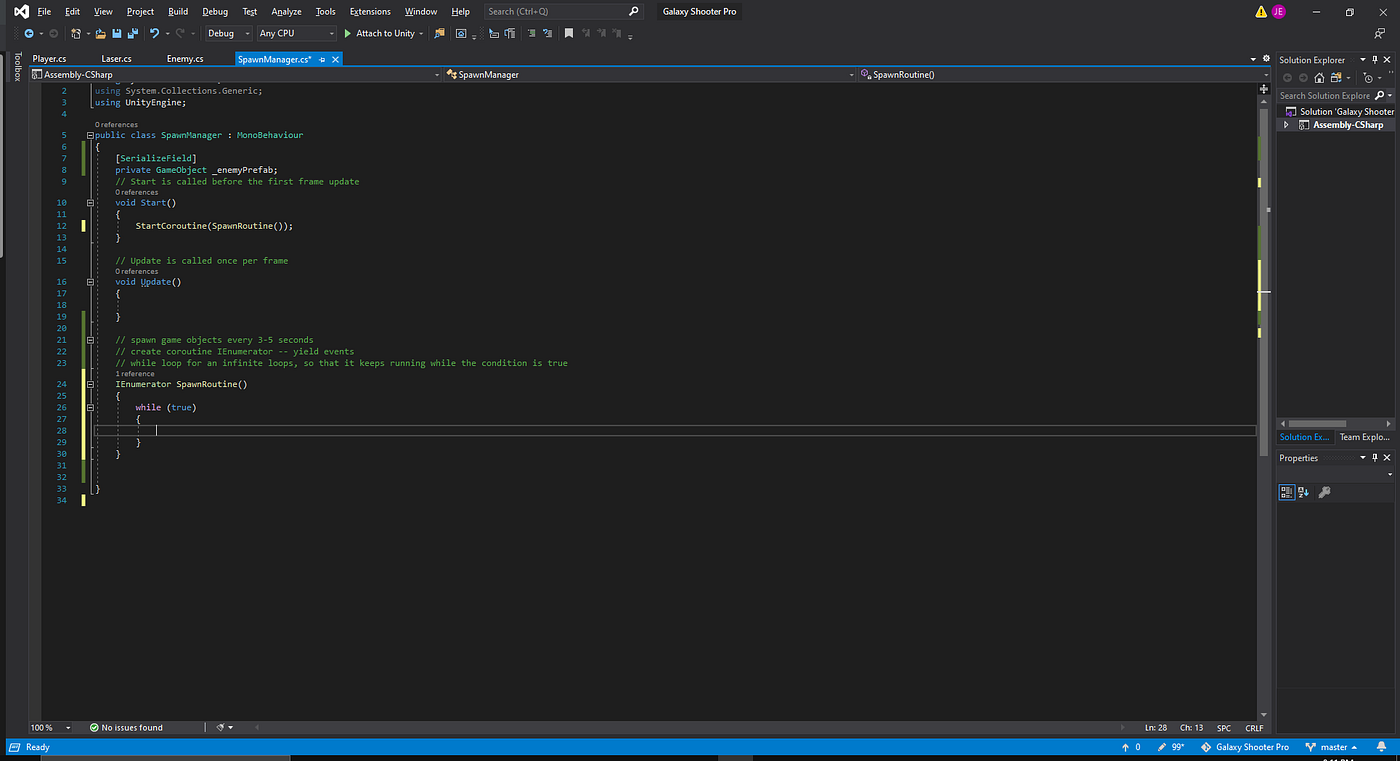Click the SPC spaces indicator
This screenshot has height=761, width=1400.
(1224, 727)
